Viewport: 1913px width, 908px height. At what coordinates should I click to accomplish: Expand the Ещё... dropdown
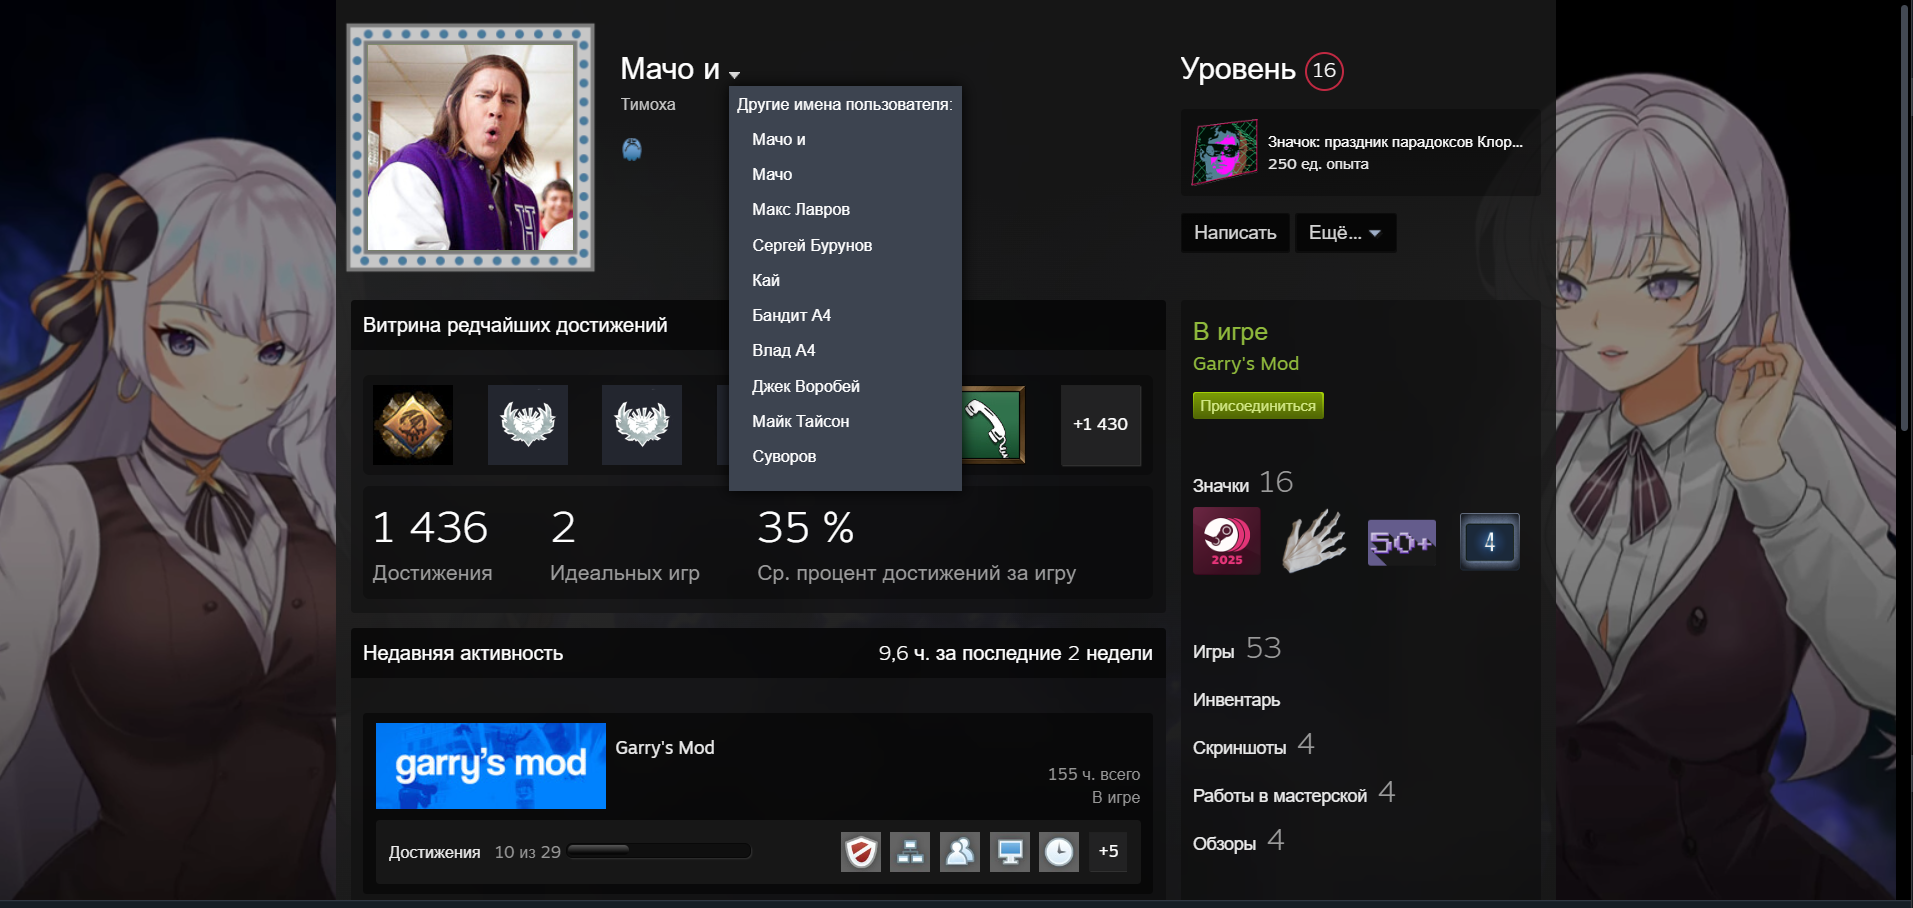pos(1345,232)
